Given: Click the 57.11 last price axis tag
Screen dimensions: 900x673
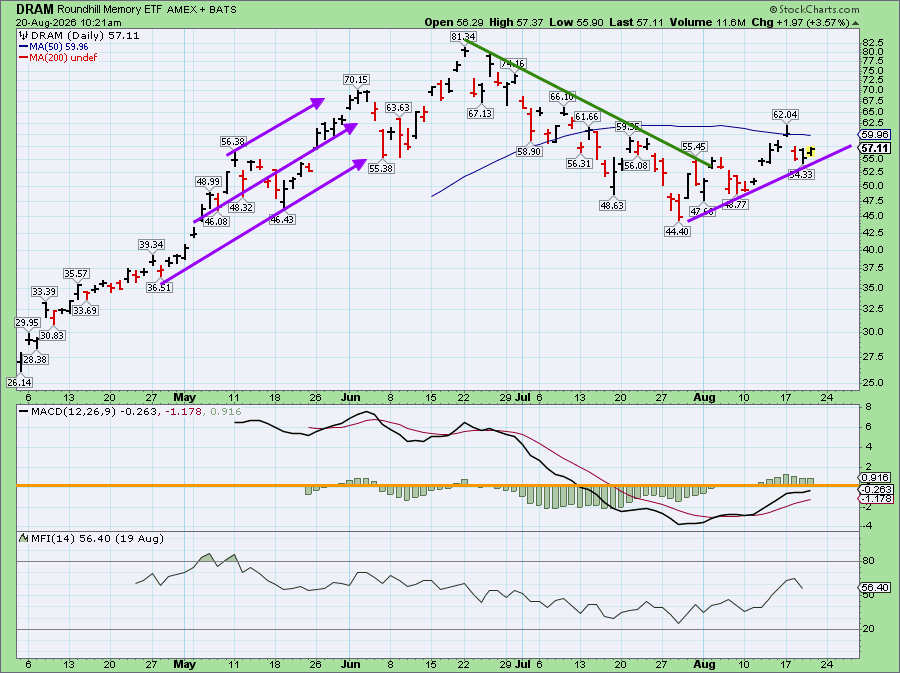Looking at the screenshot, I should tap(875, 148).
